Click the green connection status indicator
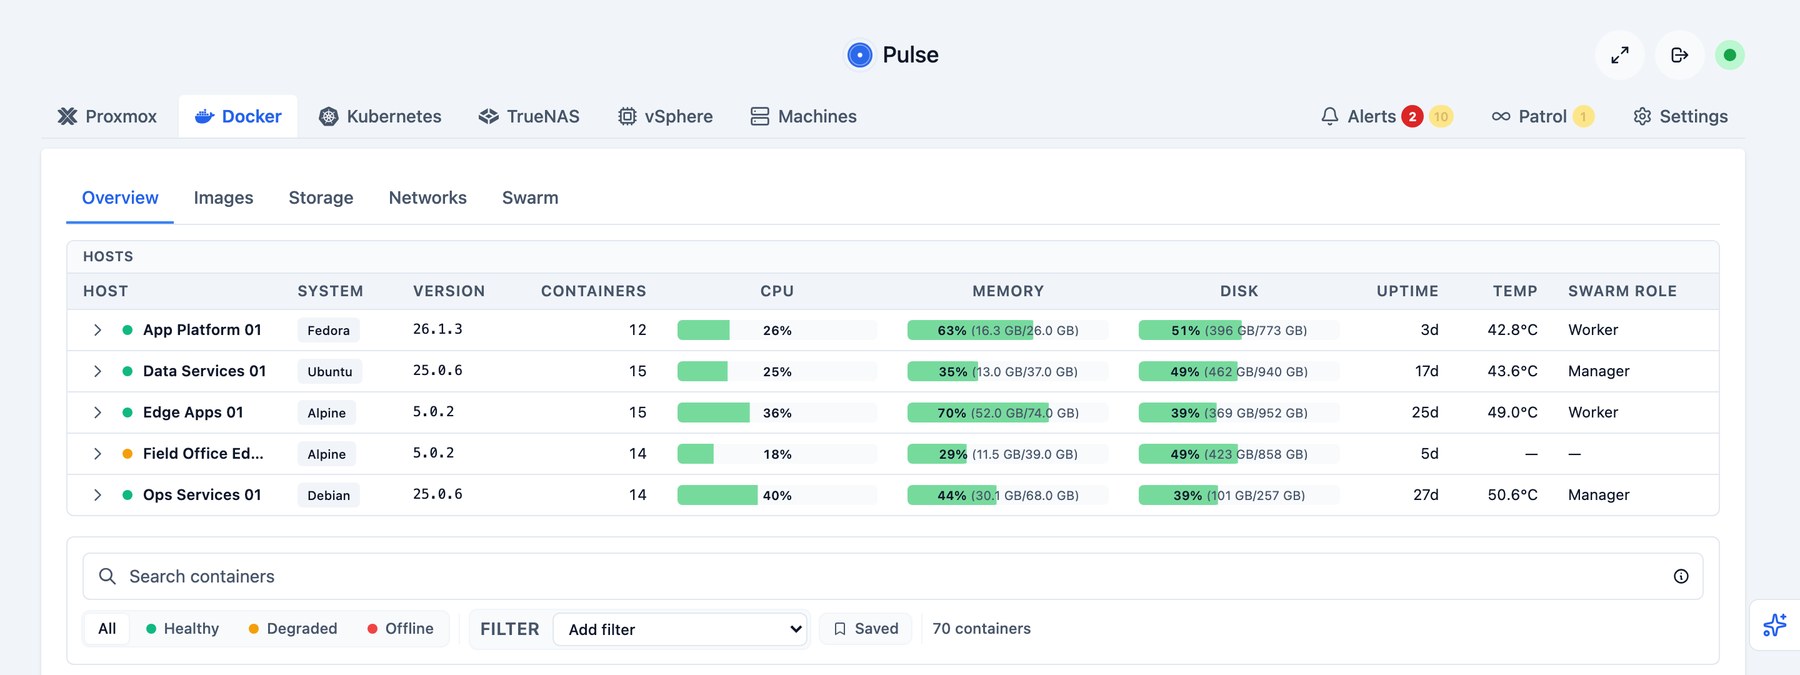 coord(1729,55)
